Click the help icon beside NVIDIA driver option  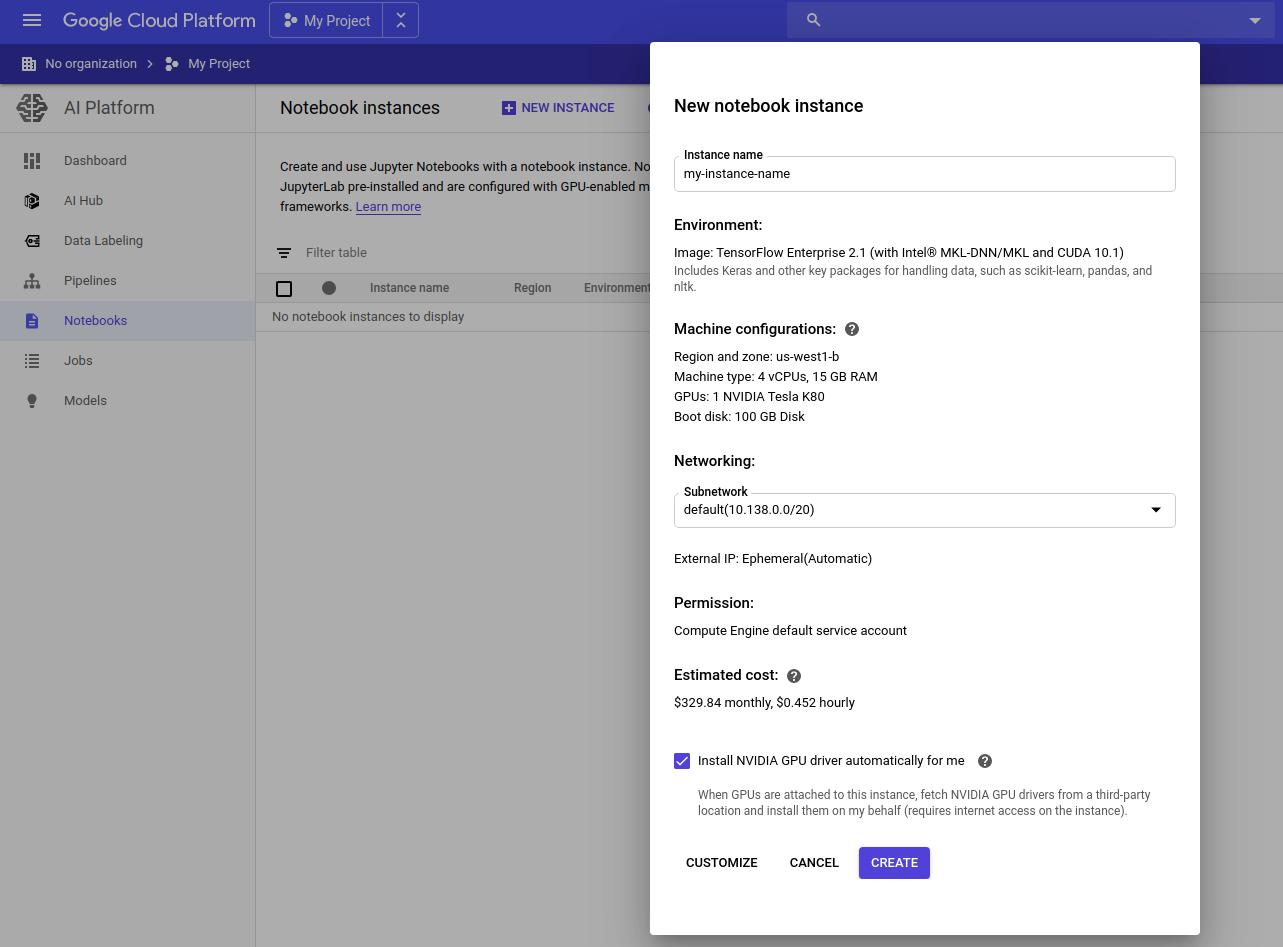[x=985, y=761]
